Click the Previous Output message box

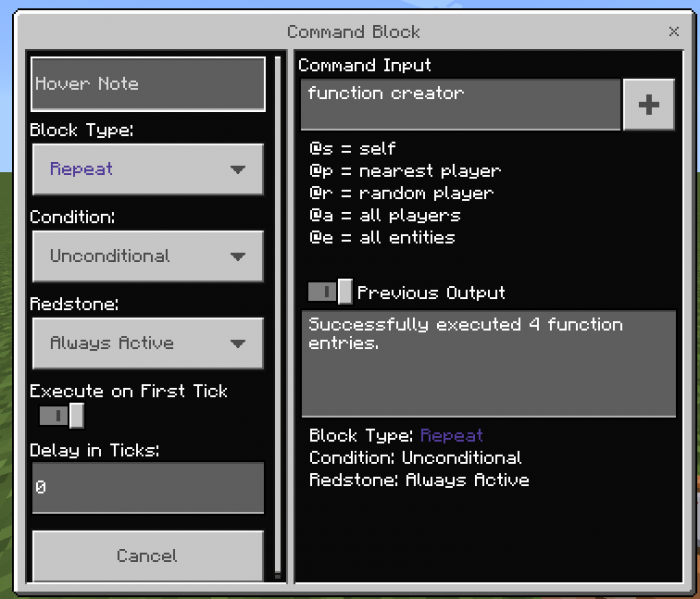click(x=488, y=363)
